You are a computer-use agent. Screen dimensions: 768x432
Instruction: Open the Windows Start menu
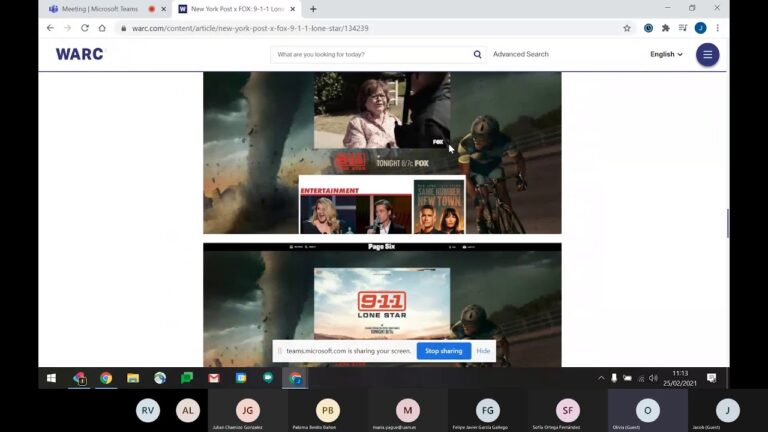click(x=51, y=378)
